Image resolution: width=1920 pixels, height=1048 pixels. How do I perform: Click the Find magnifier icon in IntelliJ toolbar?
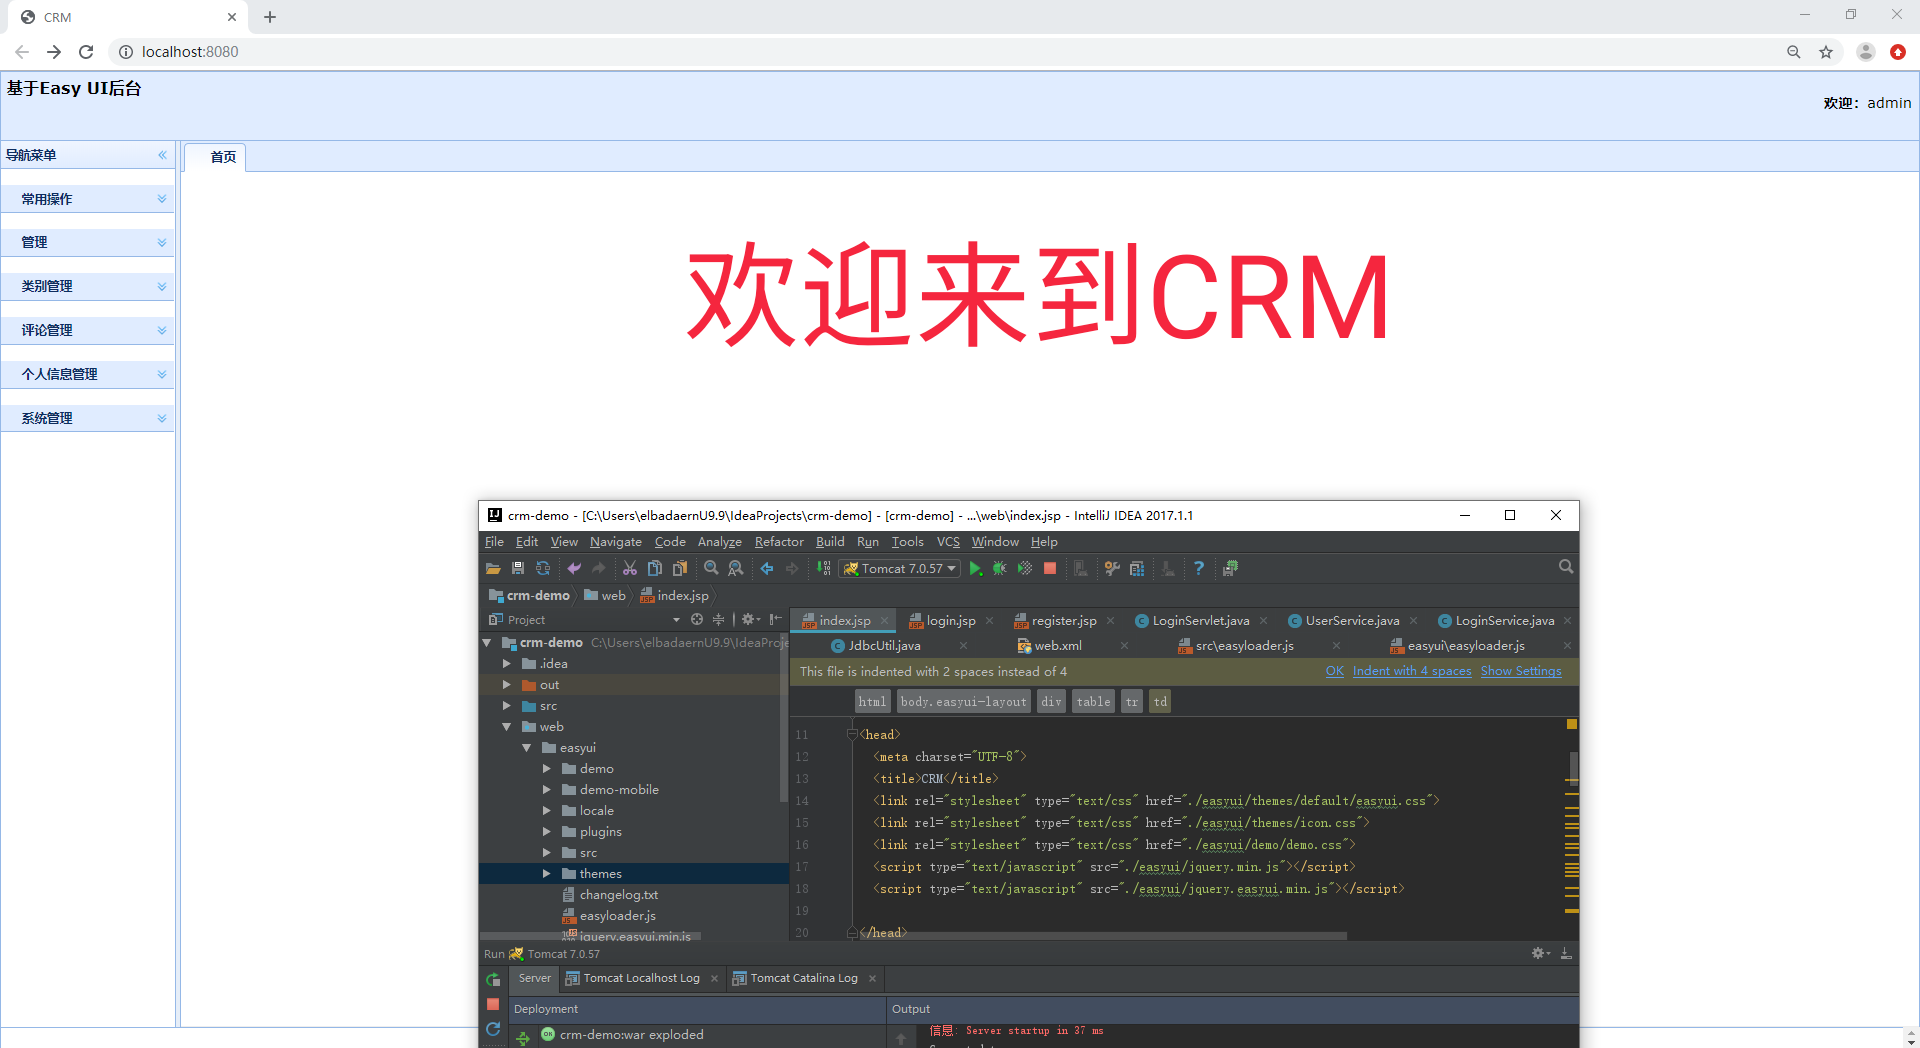[711, 568]
